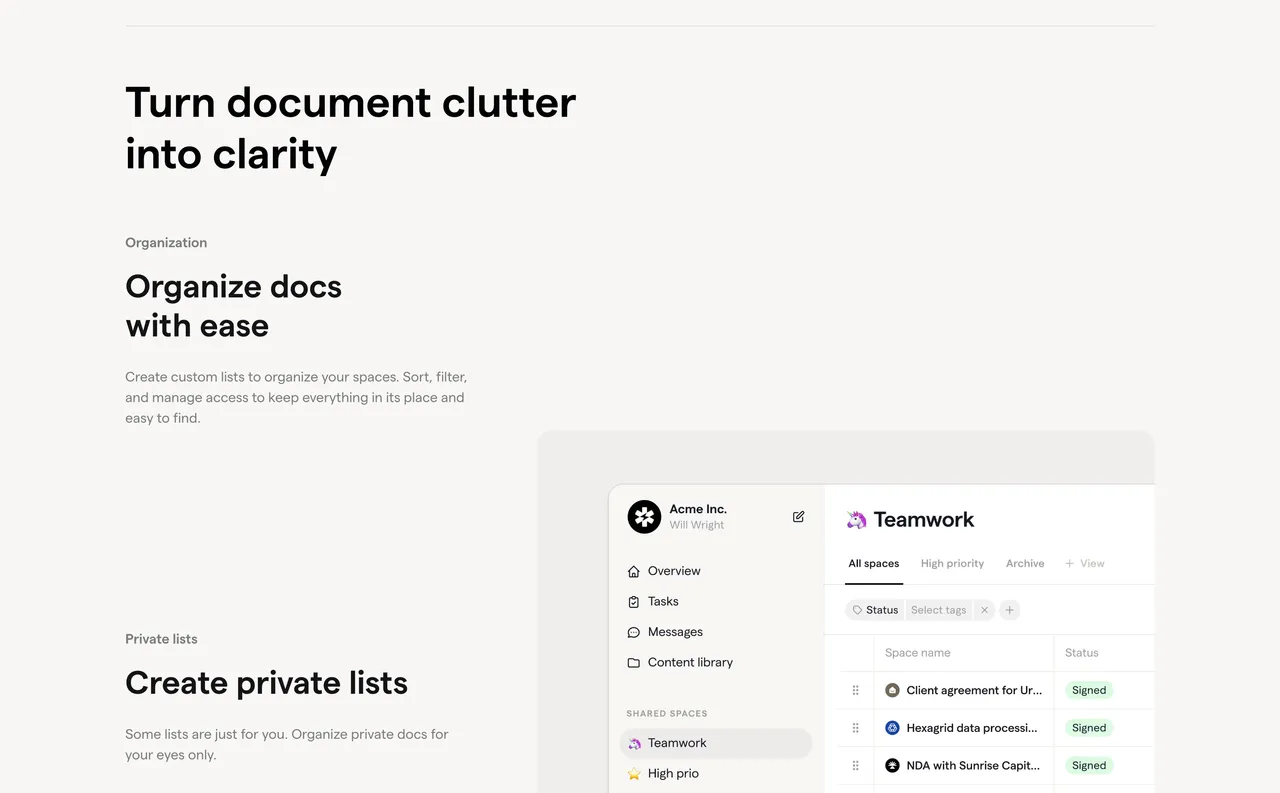Click the drag handle beside Client agreement row
The image size is (1280, 793).
(x=855, y=690)
